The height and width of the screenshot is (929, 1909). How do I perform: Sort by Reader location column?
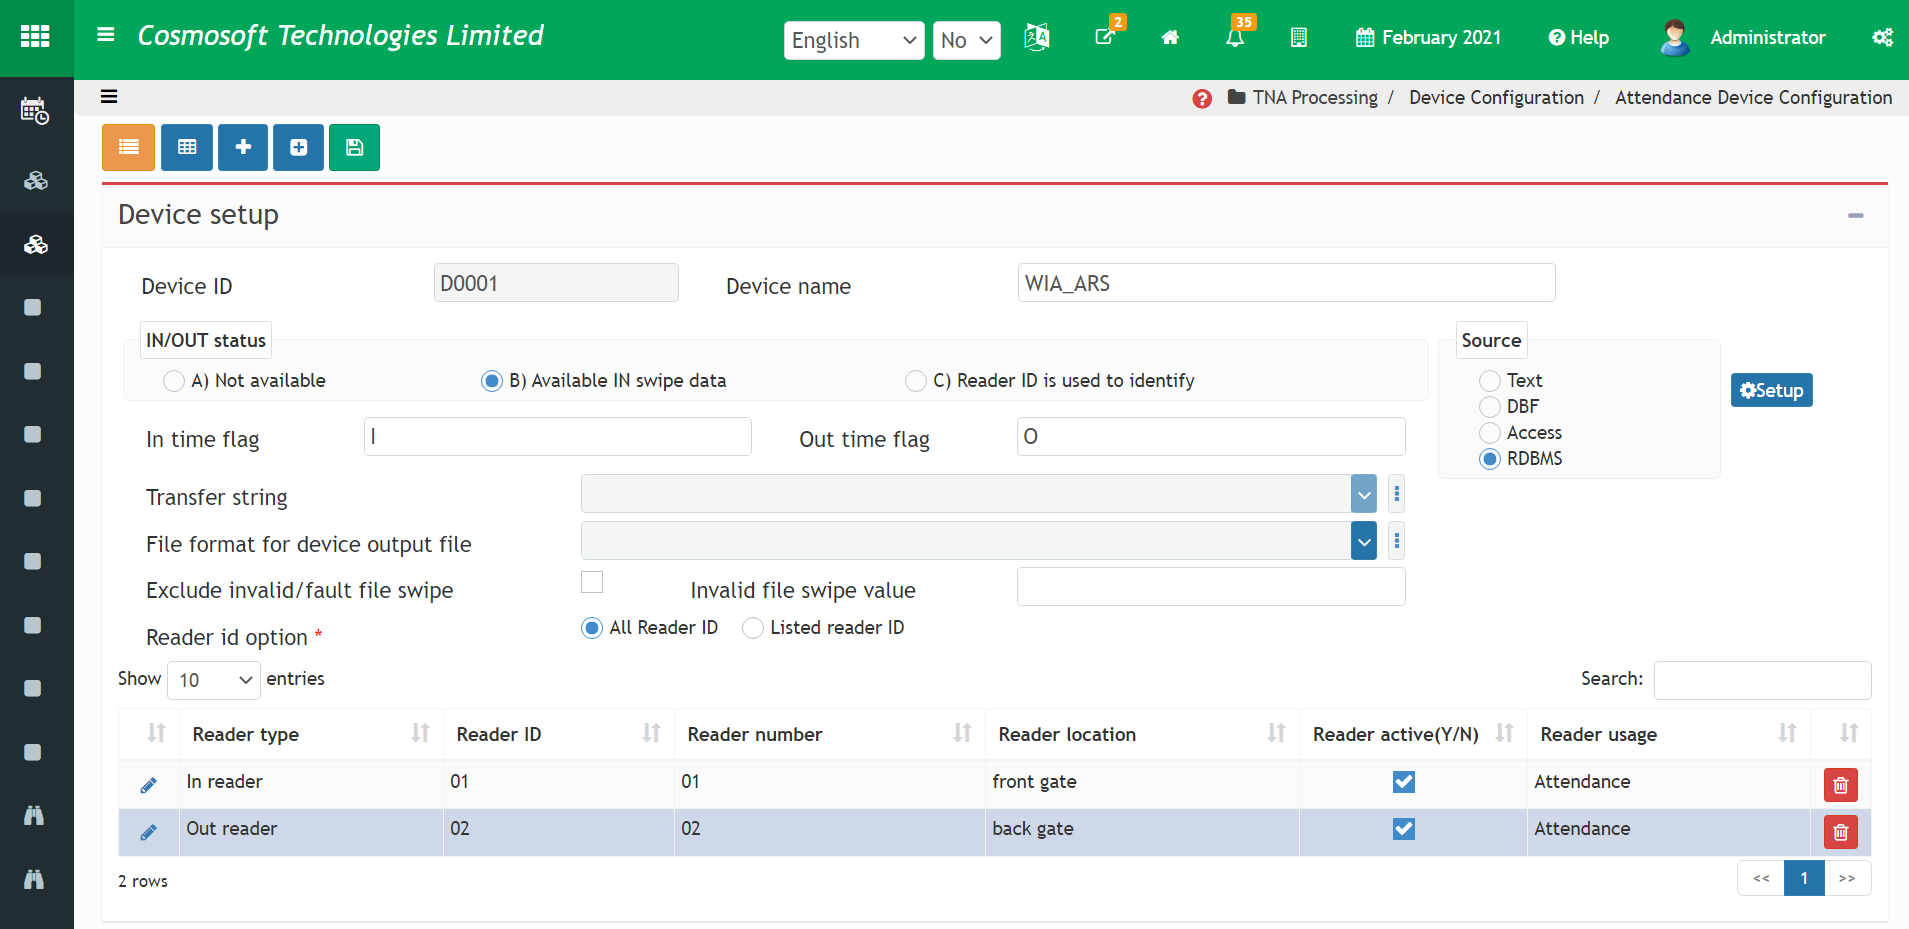click(1142, 735)
